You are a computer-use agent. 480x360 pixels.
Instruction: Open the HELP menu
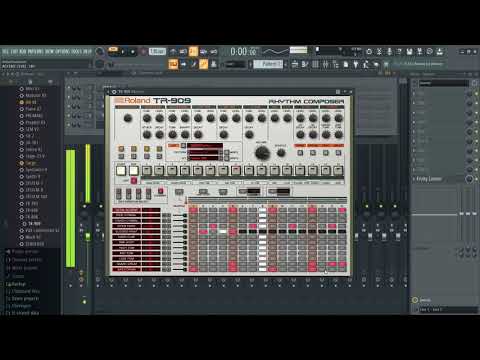click(x=87, y=52)
